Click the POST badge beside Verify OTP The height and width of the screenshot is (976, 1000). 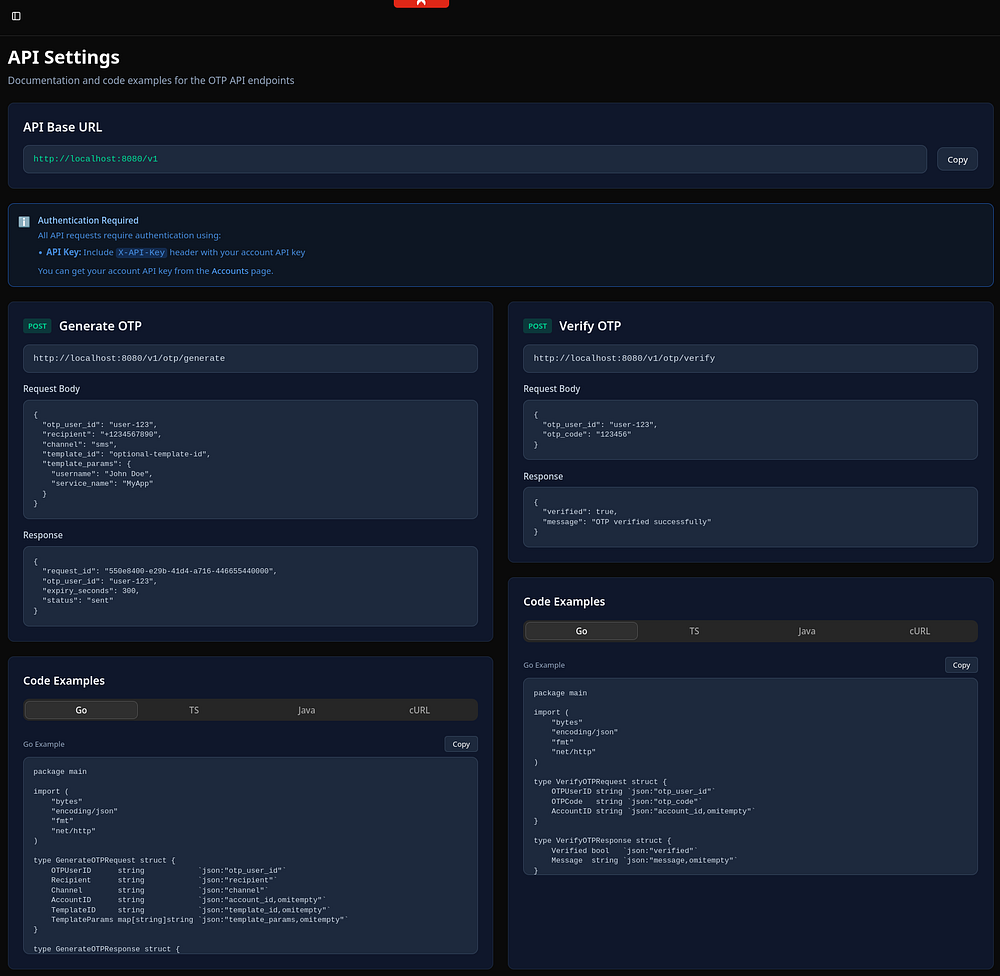(538, 326)
